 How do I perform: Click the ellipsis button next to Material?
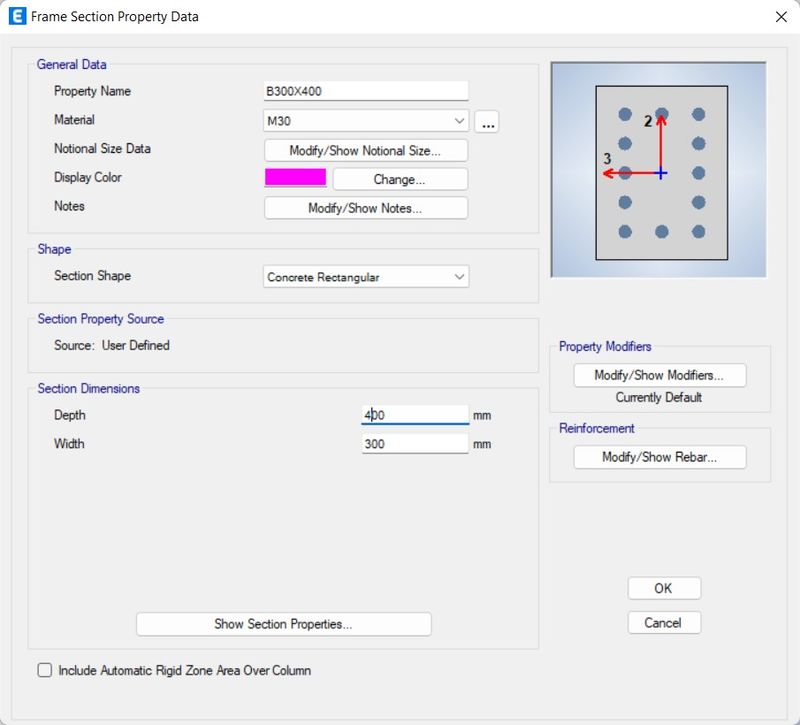pyautogui.click(x=487, y=121)
